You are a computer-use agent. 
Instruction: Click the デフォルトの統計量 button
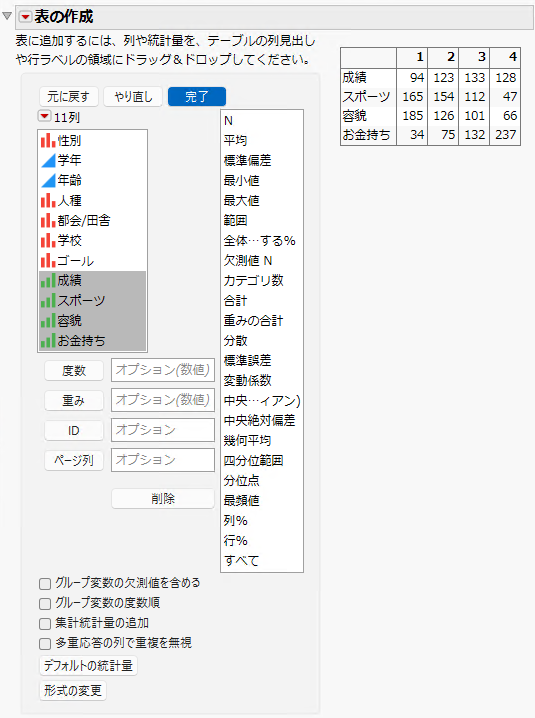point(88,665)
